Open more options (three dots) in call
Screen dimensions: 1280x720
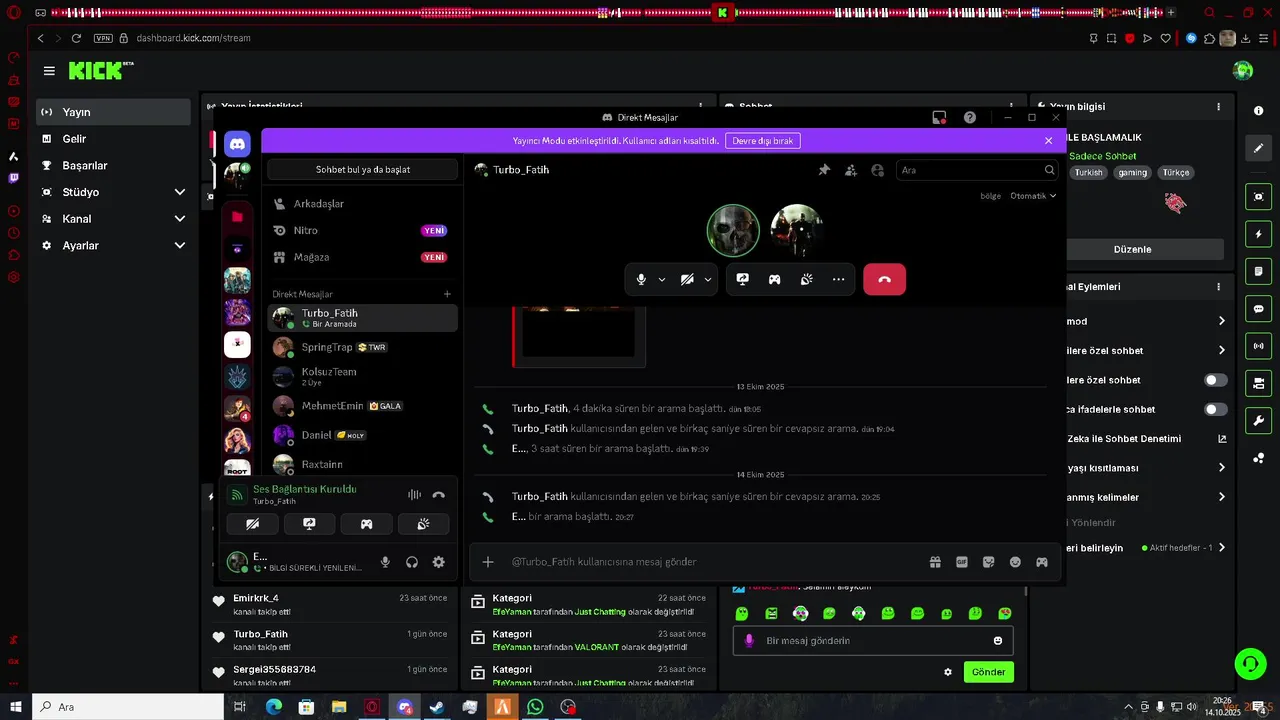click(x=838, y=280)
